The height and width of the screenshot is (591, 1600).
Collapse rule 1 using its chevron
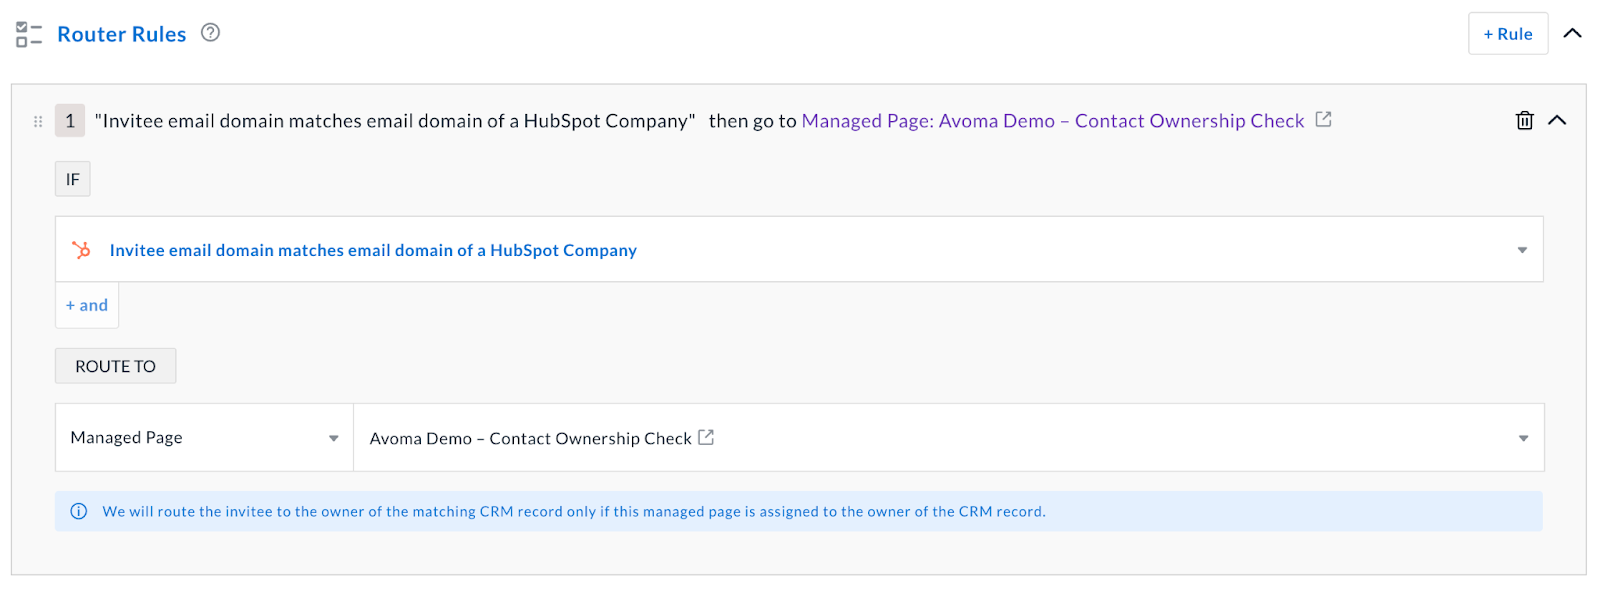[1557, 121]
